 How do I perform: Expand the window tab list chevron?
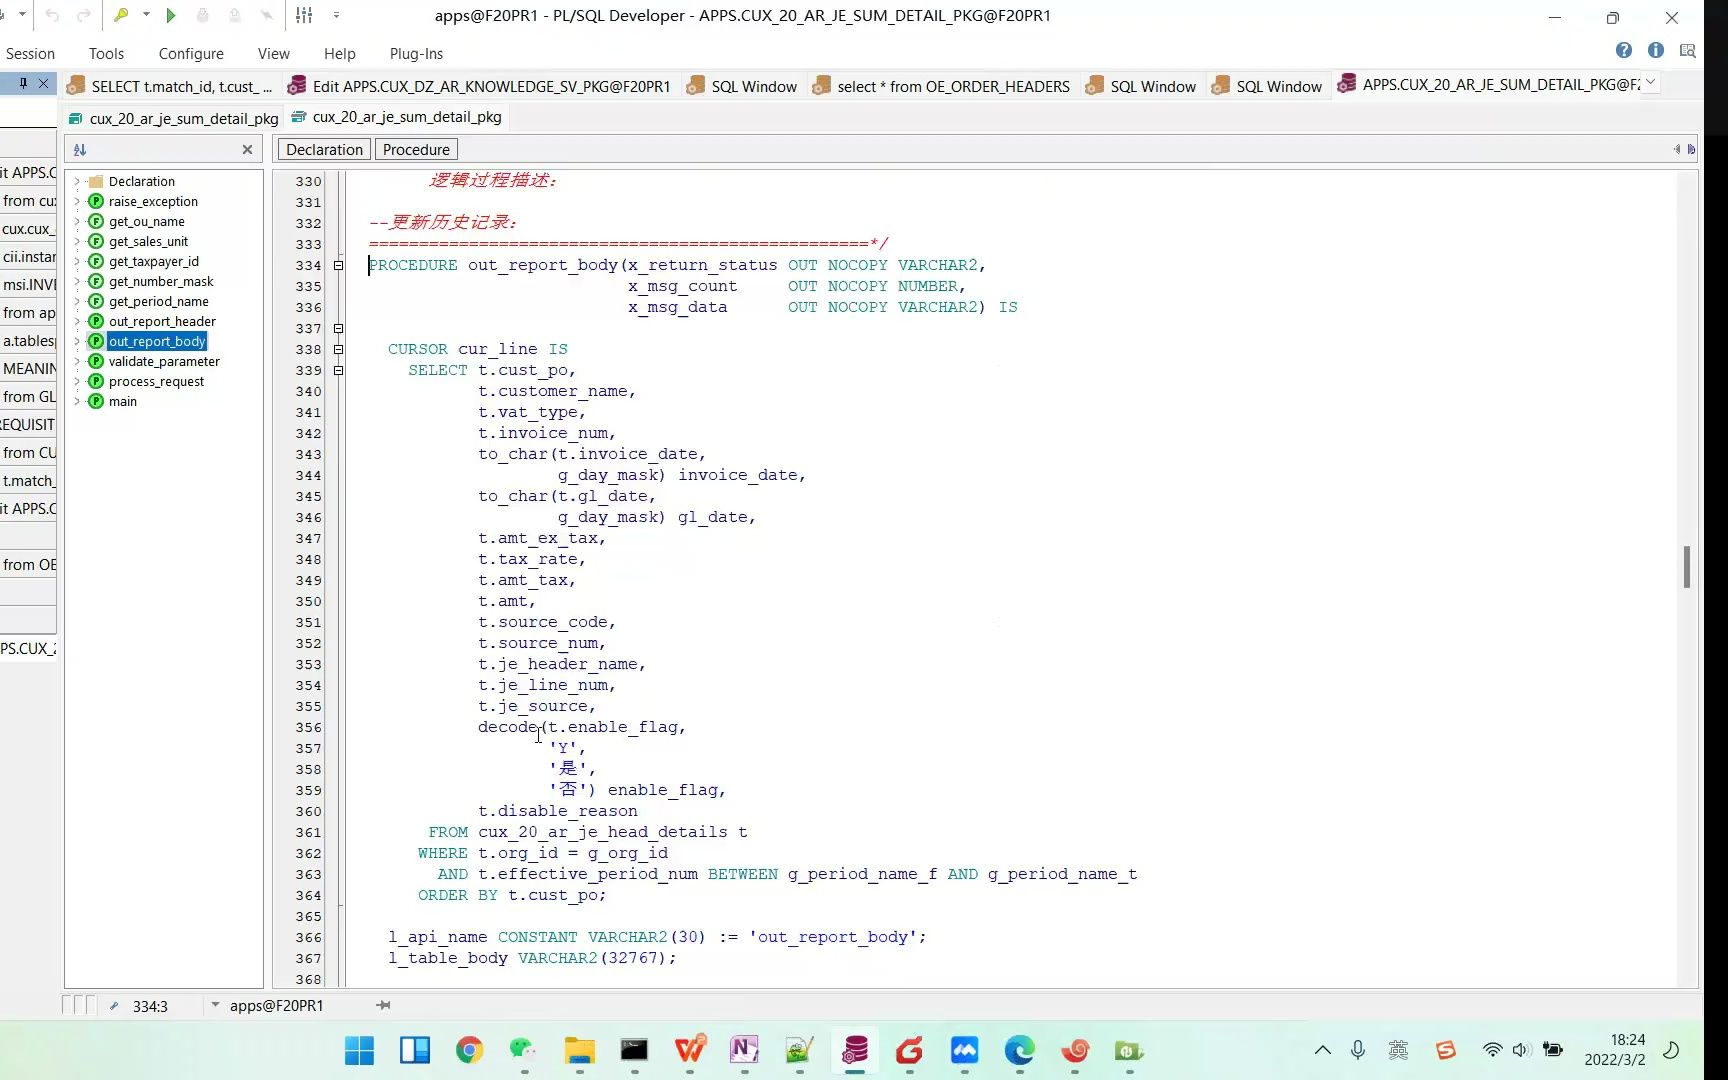click(1651, 82)
